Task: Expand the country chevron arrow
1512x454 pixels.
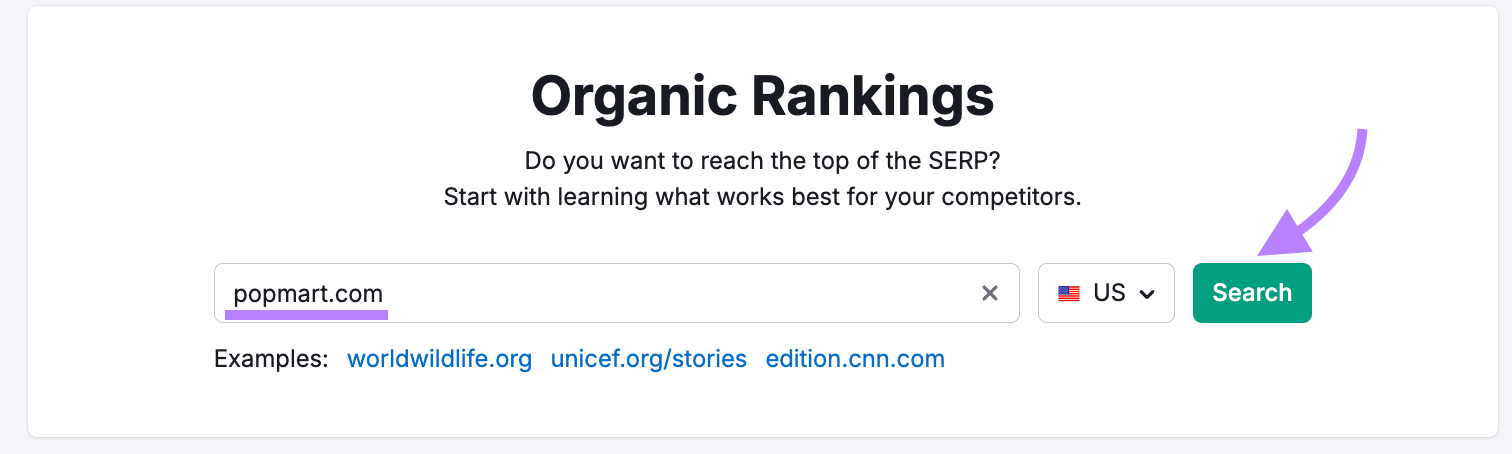Action: coord(1148,294)
